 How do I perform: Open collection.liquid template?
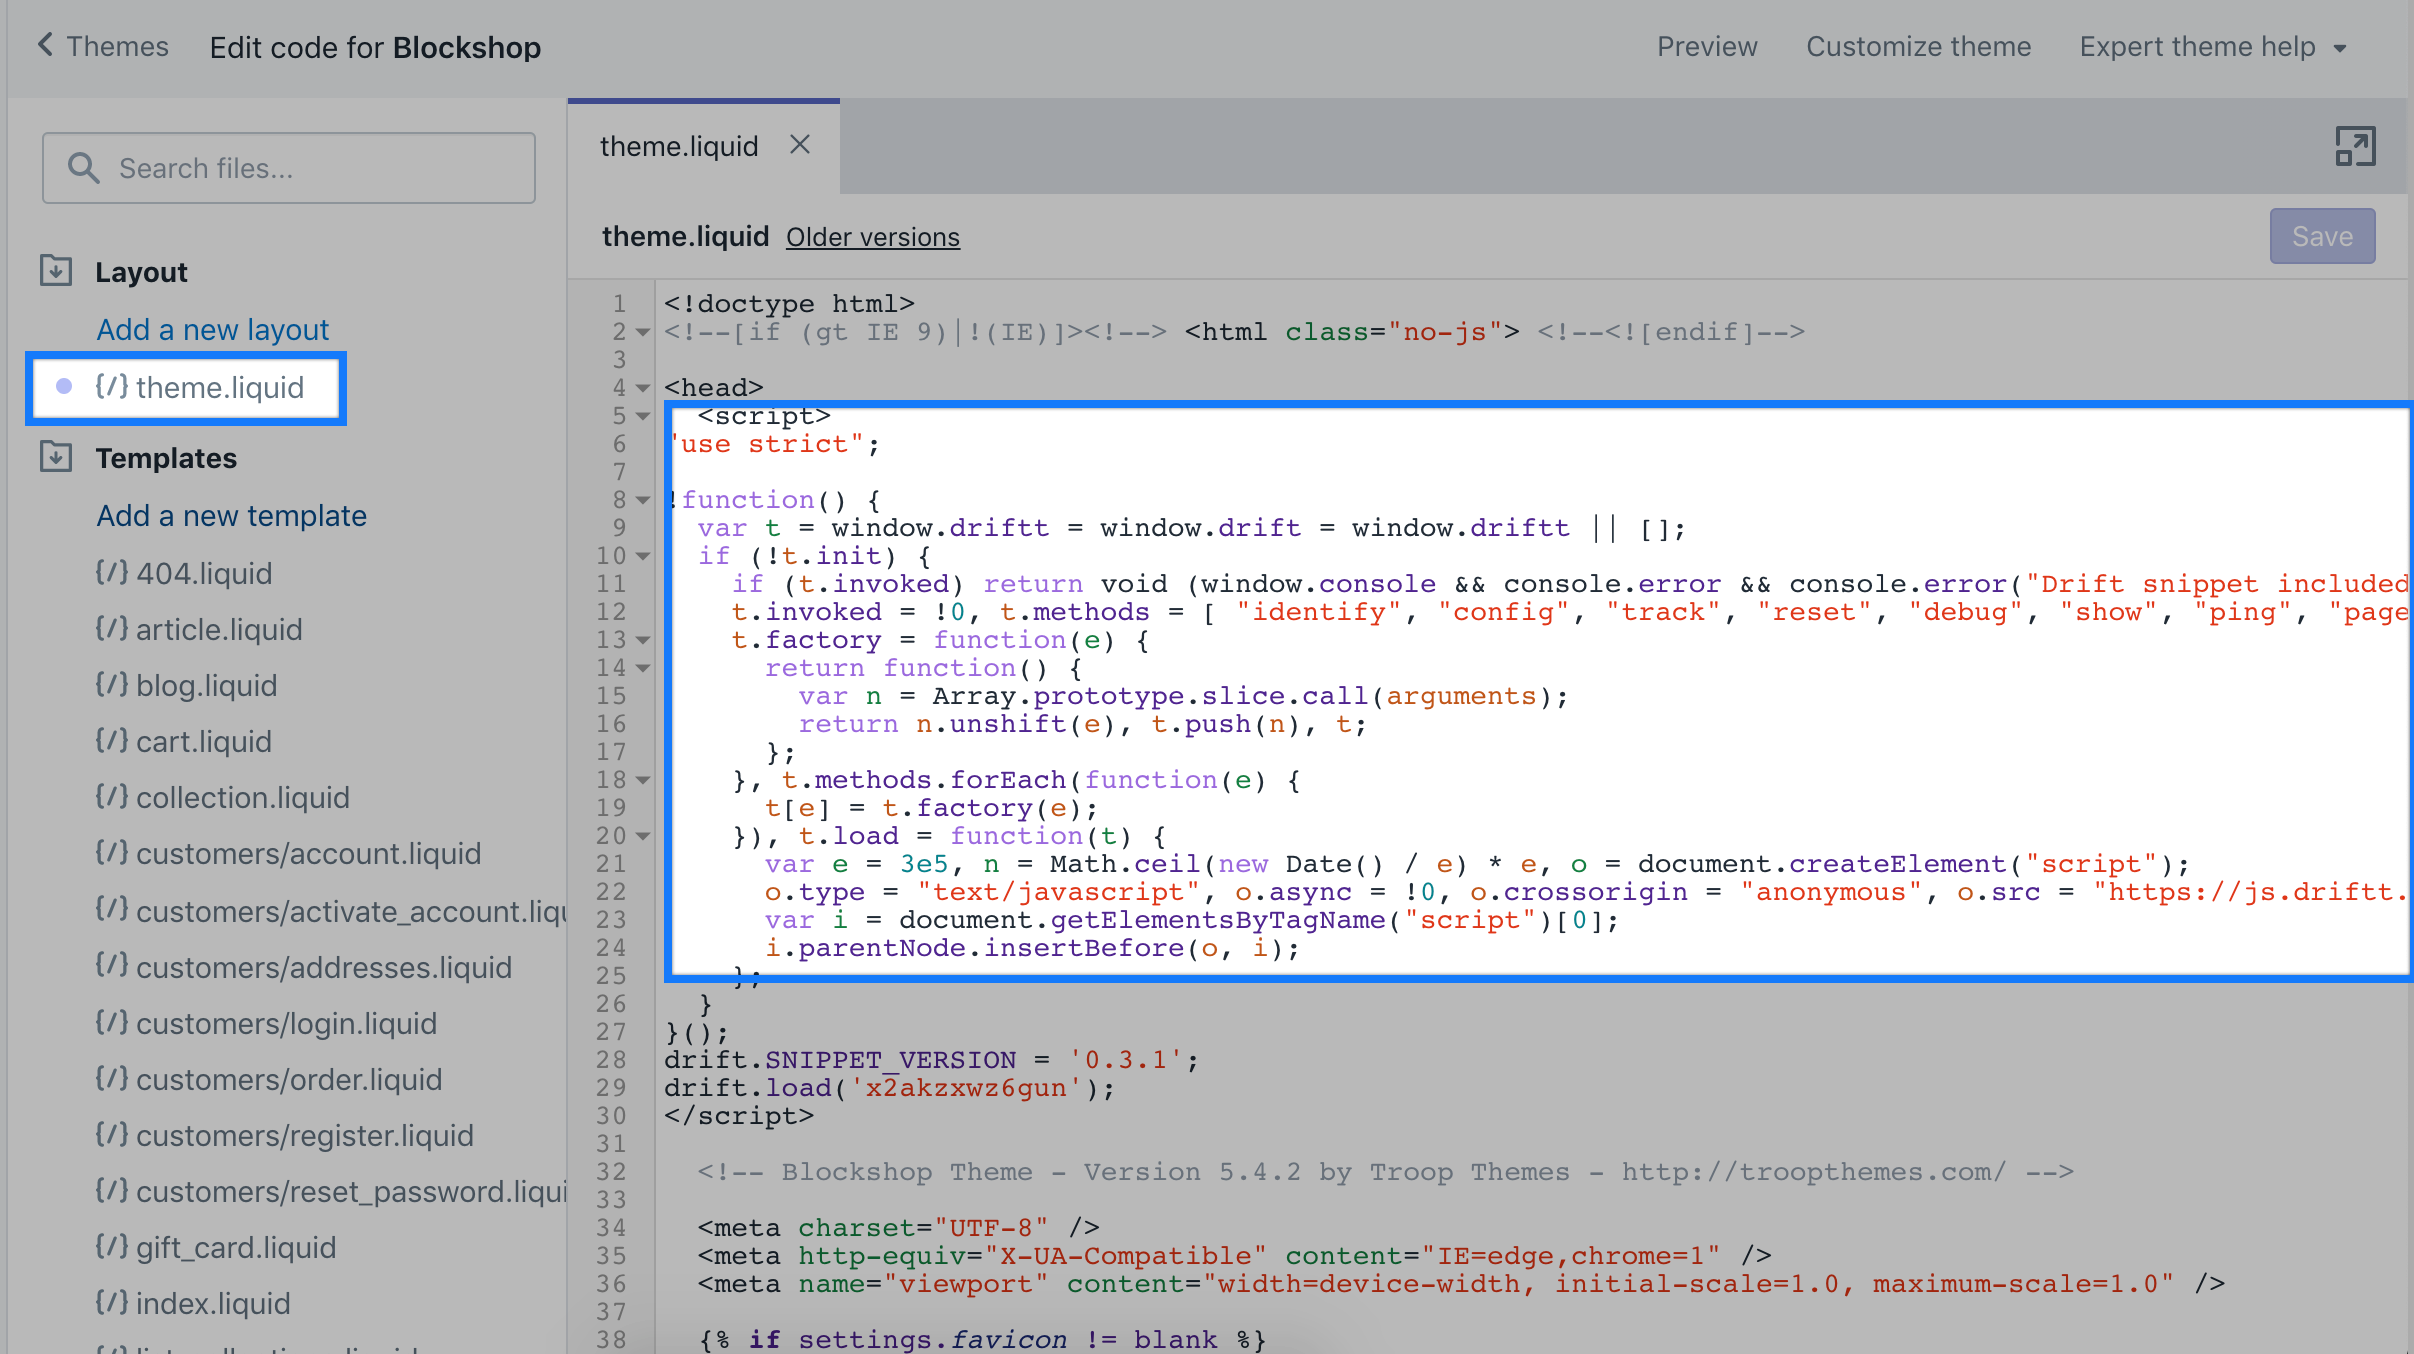[222, 797]
